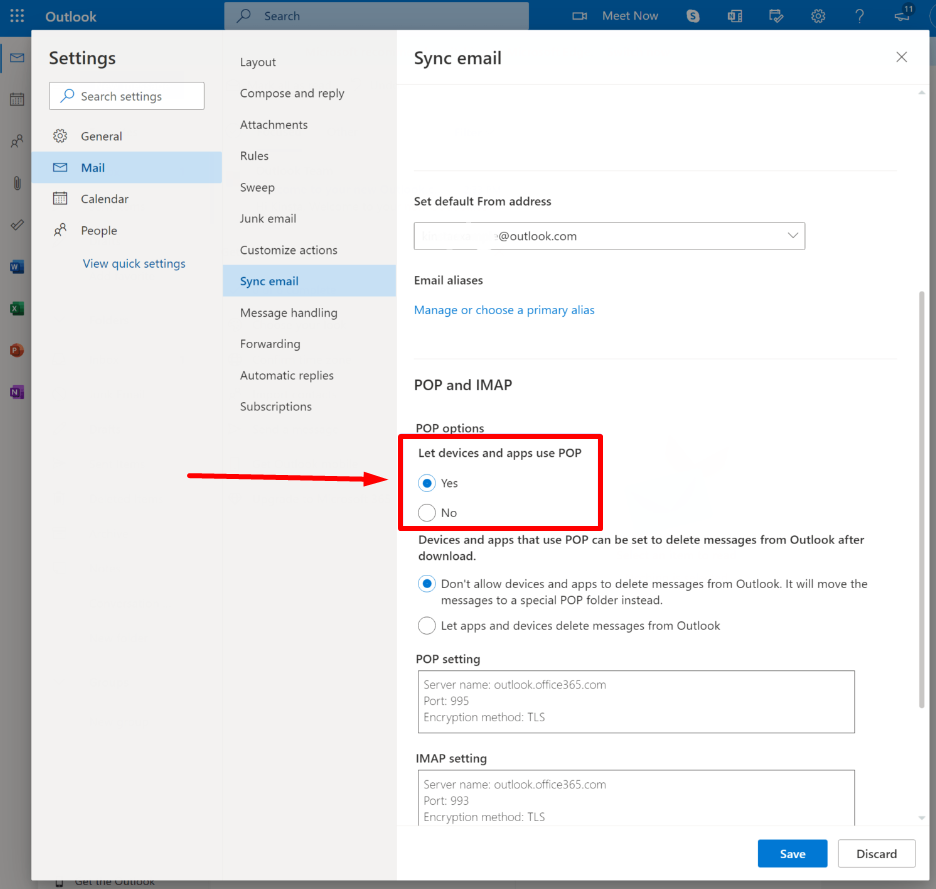Click the magnifier icon in Search settings
Viewport: 936px width, 889px height.
(x=67, y=96)
